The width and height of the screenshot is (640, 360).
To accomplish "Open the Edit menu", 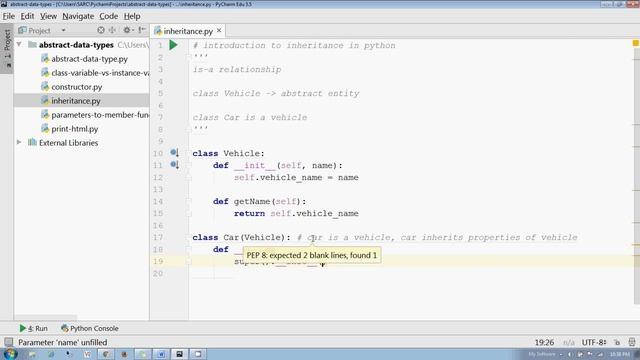I will [27, 16].
